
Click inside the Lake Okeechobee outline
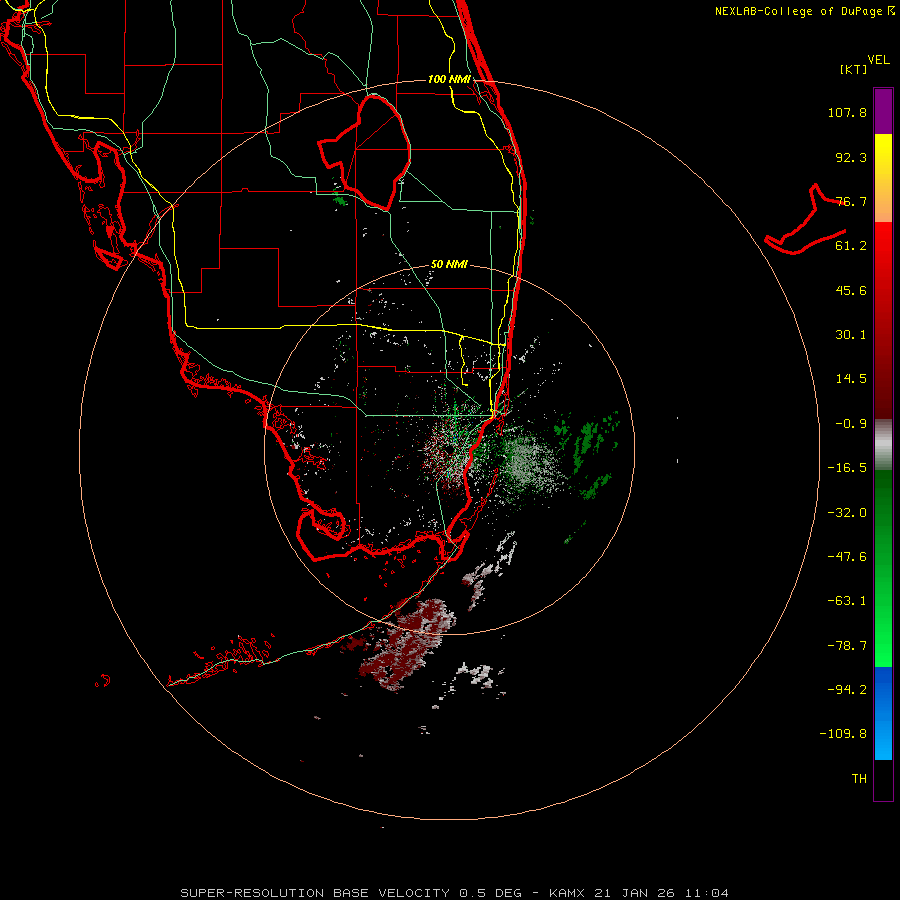click(x=376, y=152)
